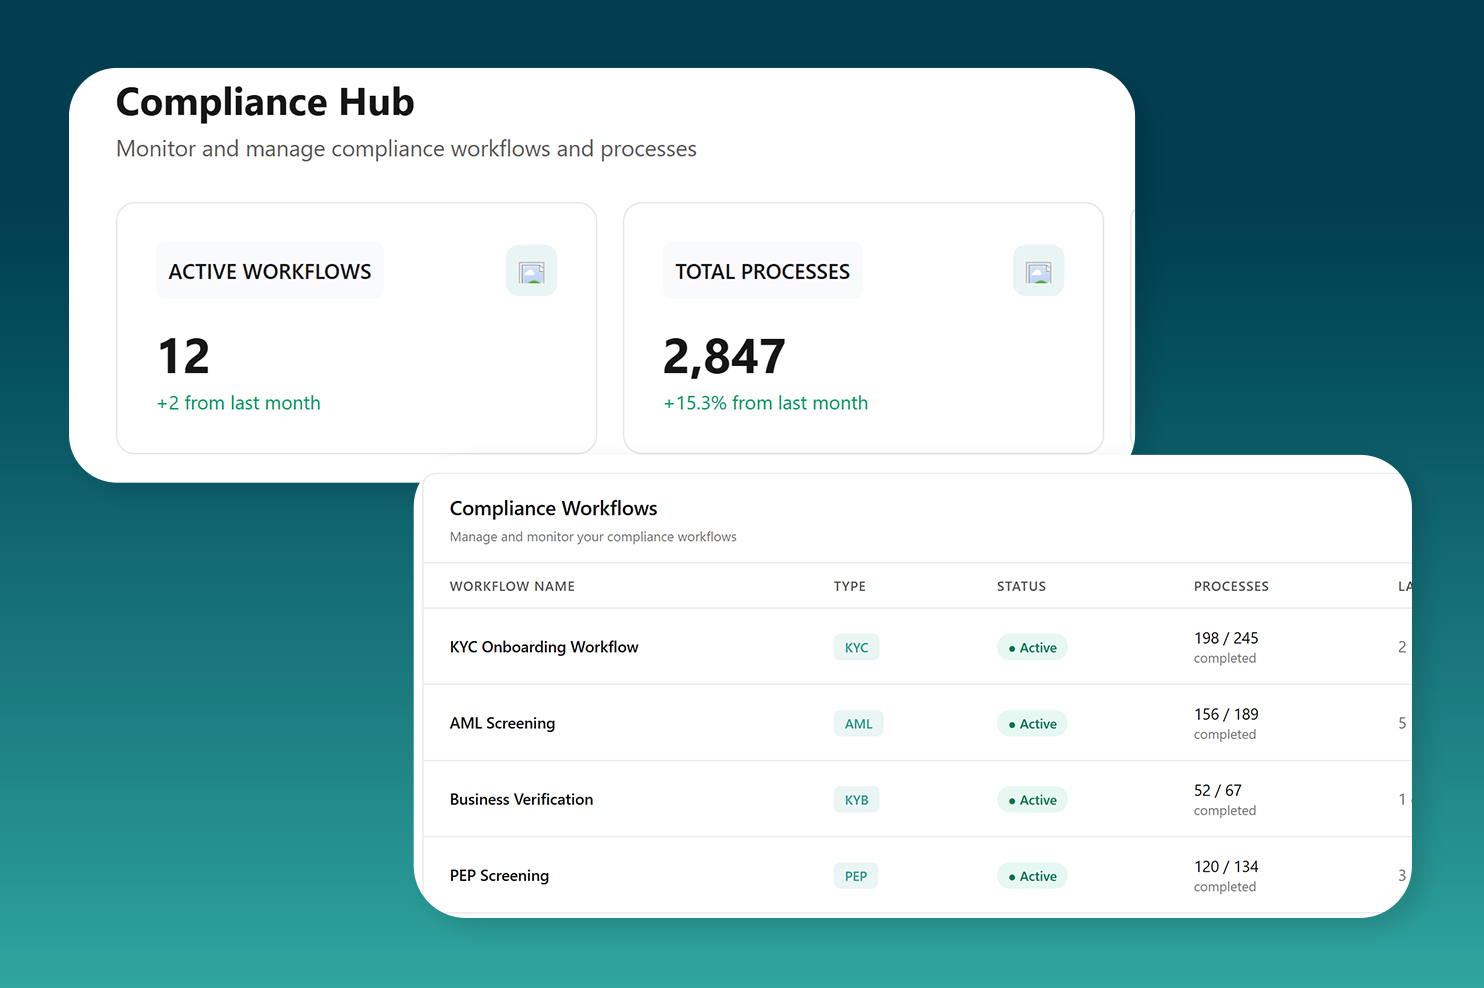The width and height of the screenshot is (1484, 988).
Task: Click the Active Workflows label
Action: click(269, 271)
